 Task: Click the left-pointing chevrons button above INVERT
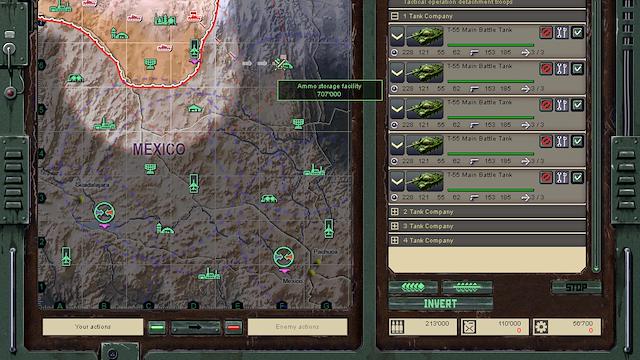(x=413, y=287)
